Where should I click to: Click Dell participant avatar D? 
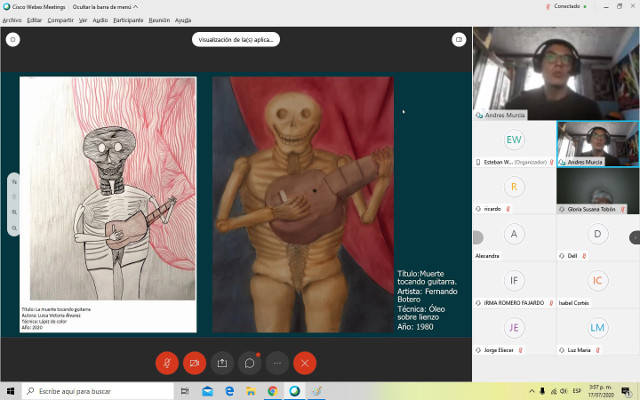coord(598,234)
